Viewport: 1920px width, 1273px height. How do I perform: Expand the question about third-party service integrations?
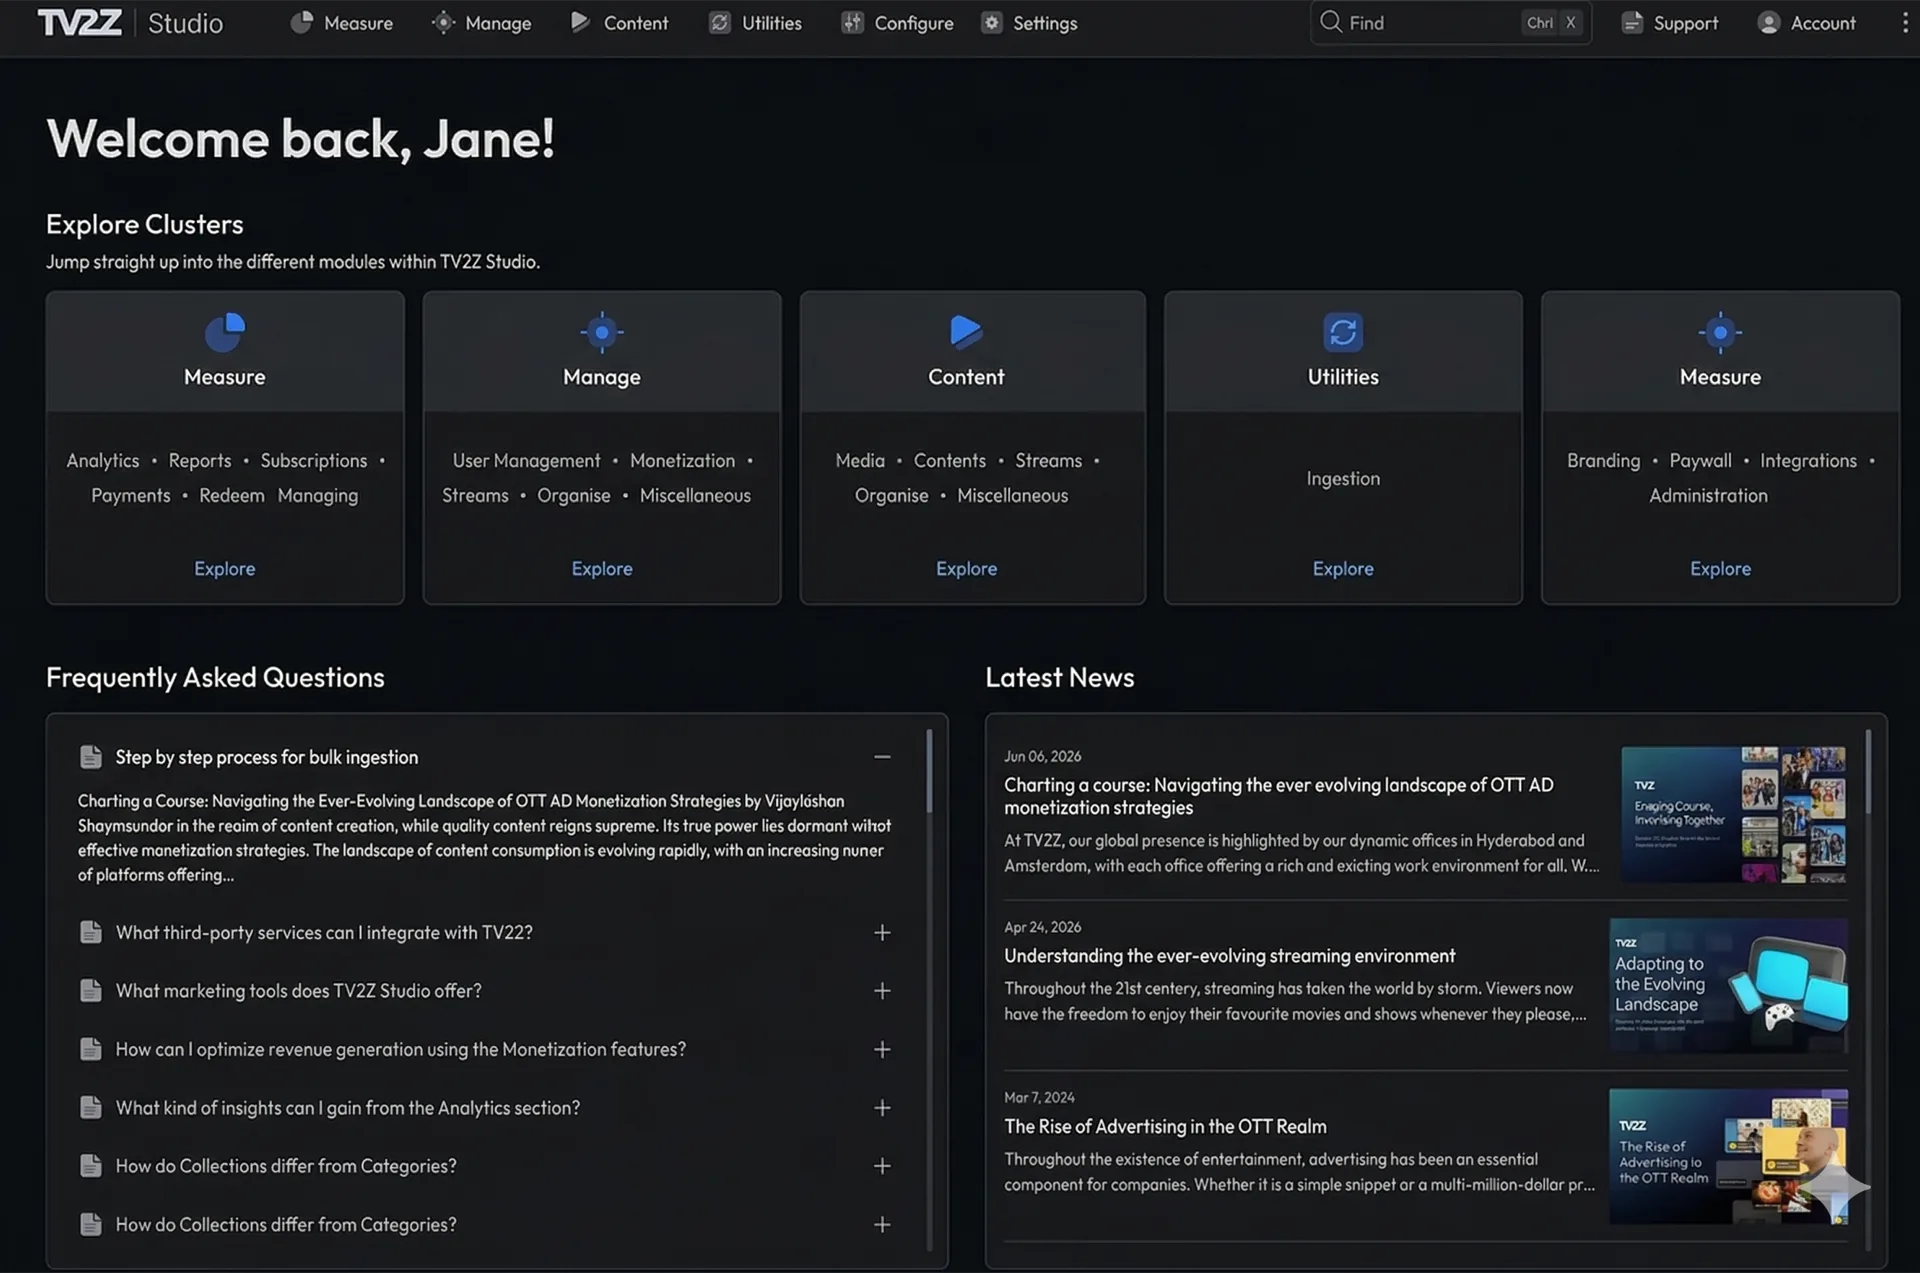pyautogui.click(x=882, y=932)
